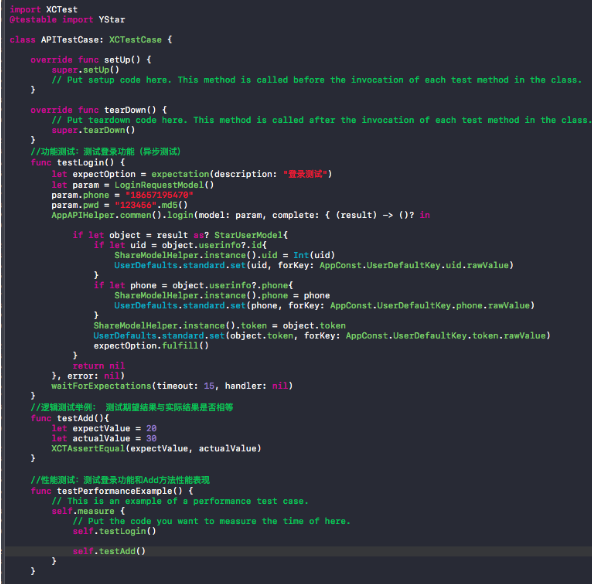Click the XCTestCase superclass reference
Image resolution: width=592 pixels, height=584 pixels.
click(x=135, y=40)
